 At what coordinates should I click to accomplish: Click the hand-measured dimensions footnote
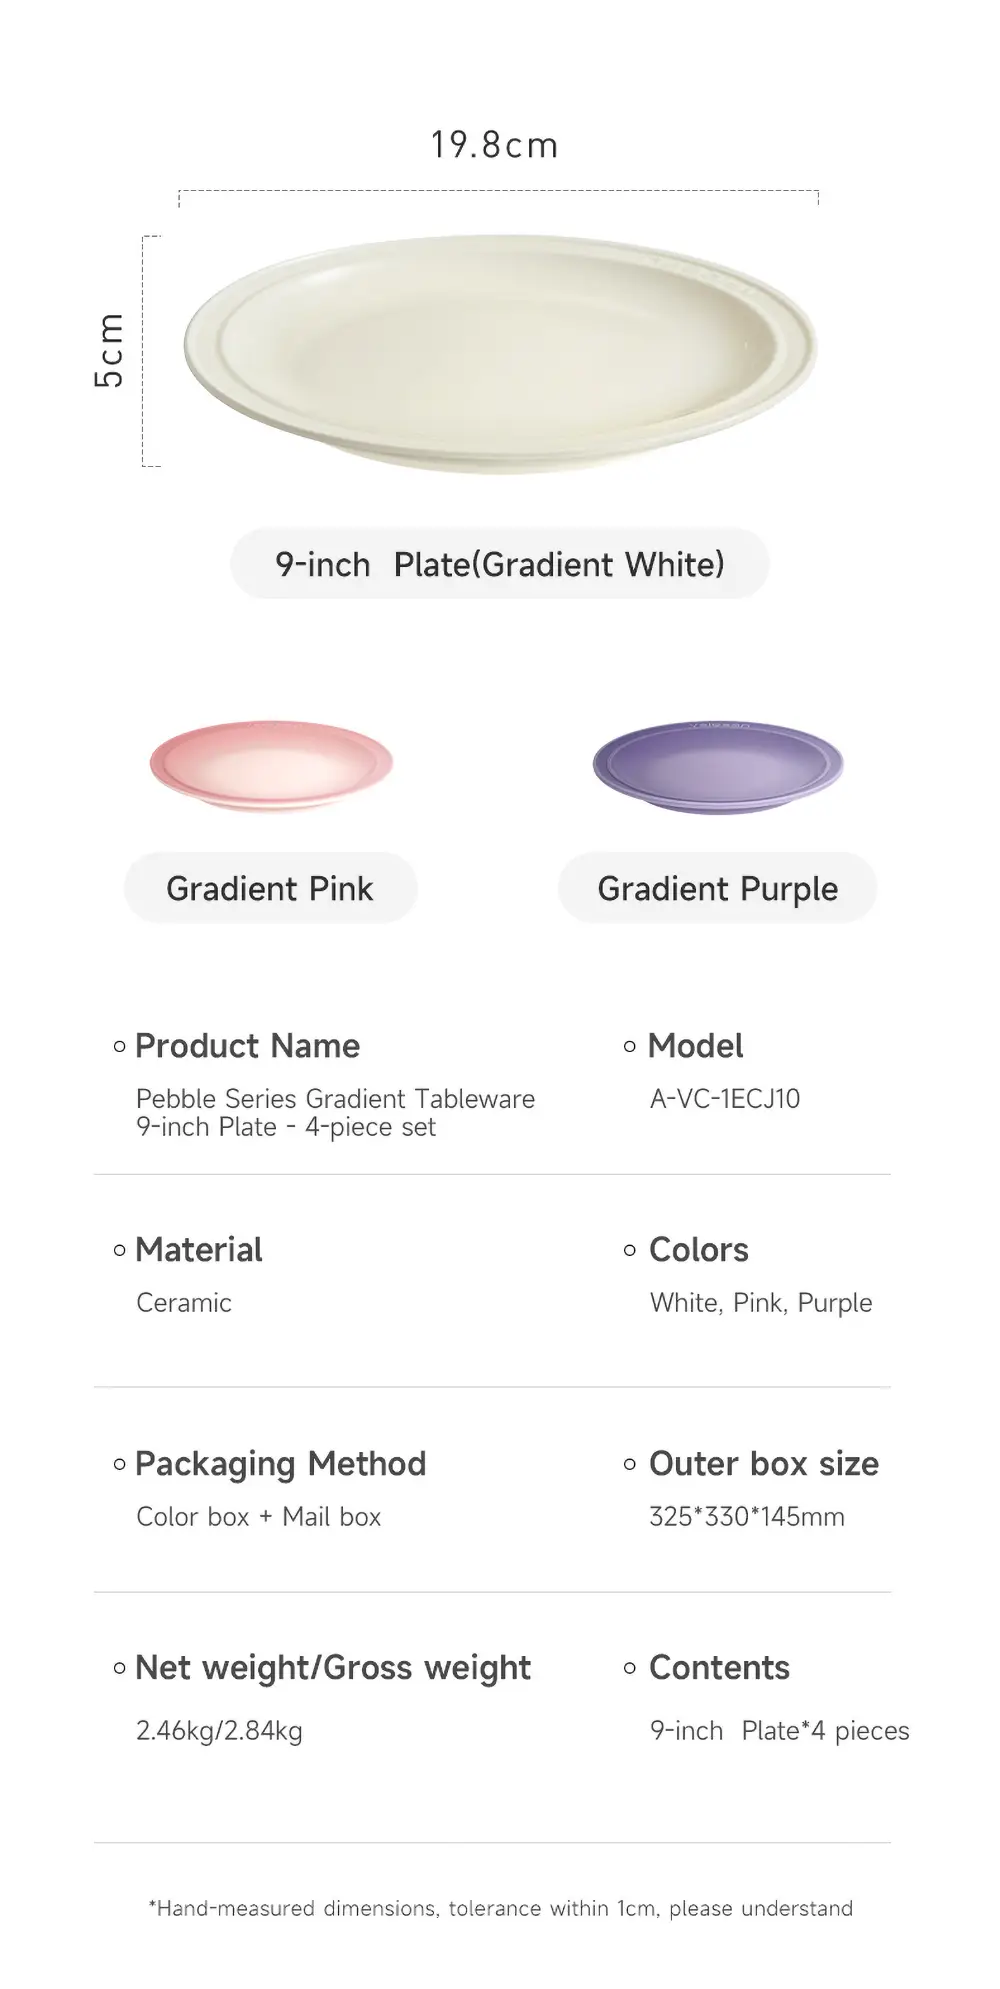click(x=500, y=1908)
